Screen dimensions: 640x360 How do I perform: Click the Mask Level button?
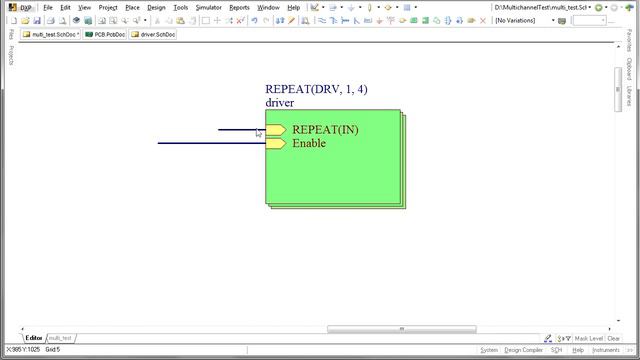coord(588,338)
